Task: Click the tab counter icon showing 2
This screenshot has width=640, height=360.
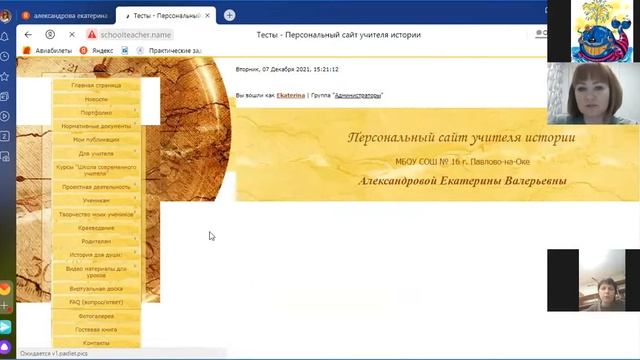Action: point(5,136)
